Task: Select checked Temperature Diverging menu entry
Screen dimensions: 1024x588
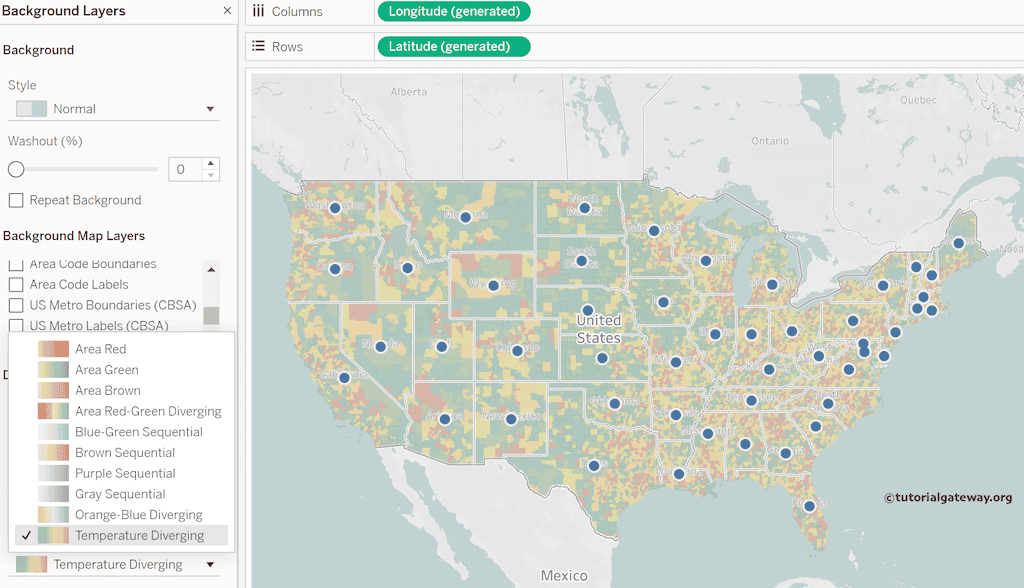Action: point(121,535)
